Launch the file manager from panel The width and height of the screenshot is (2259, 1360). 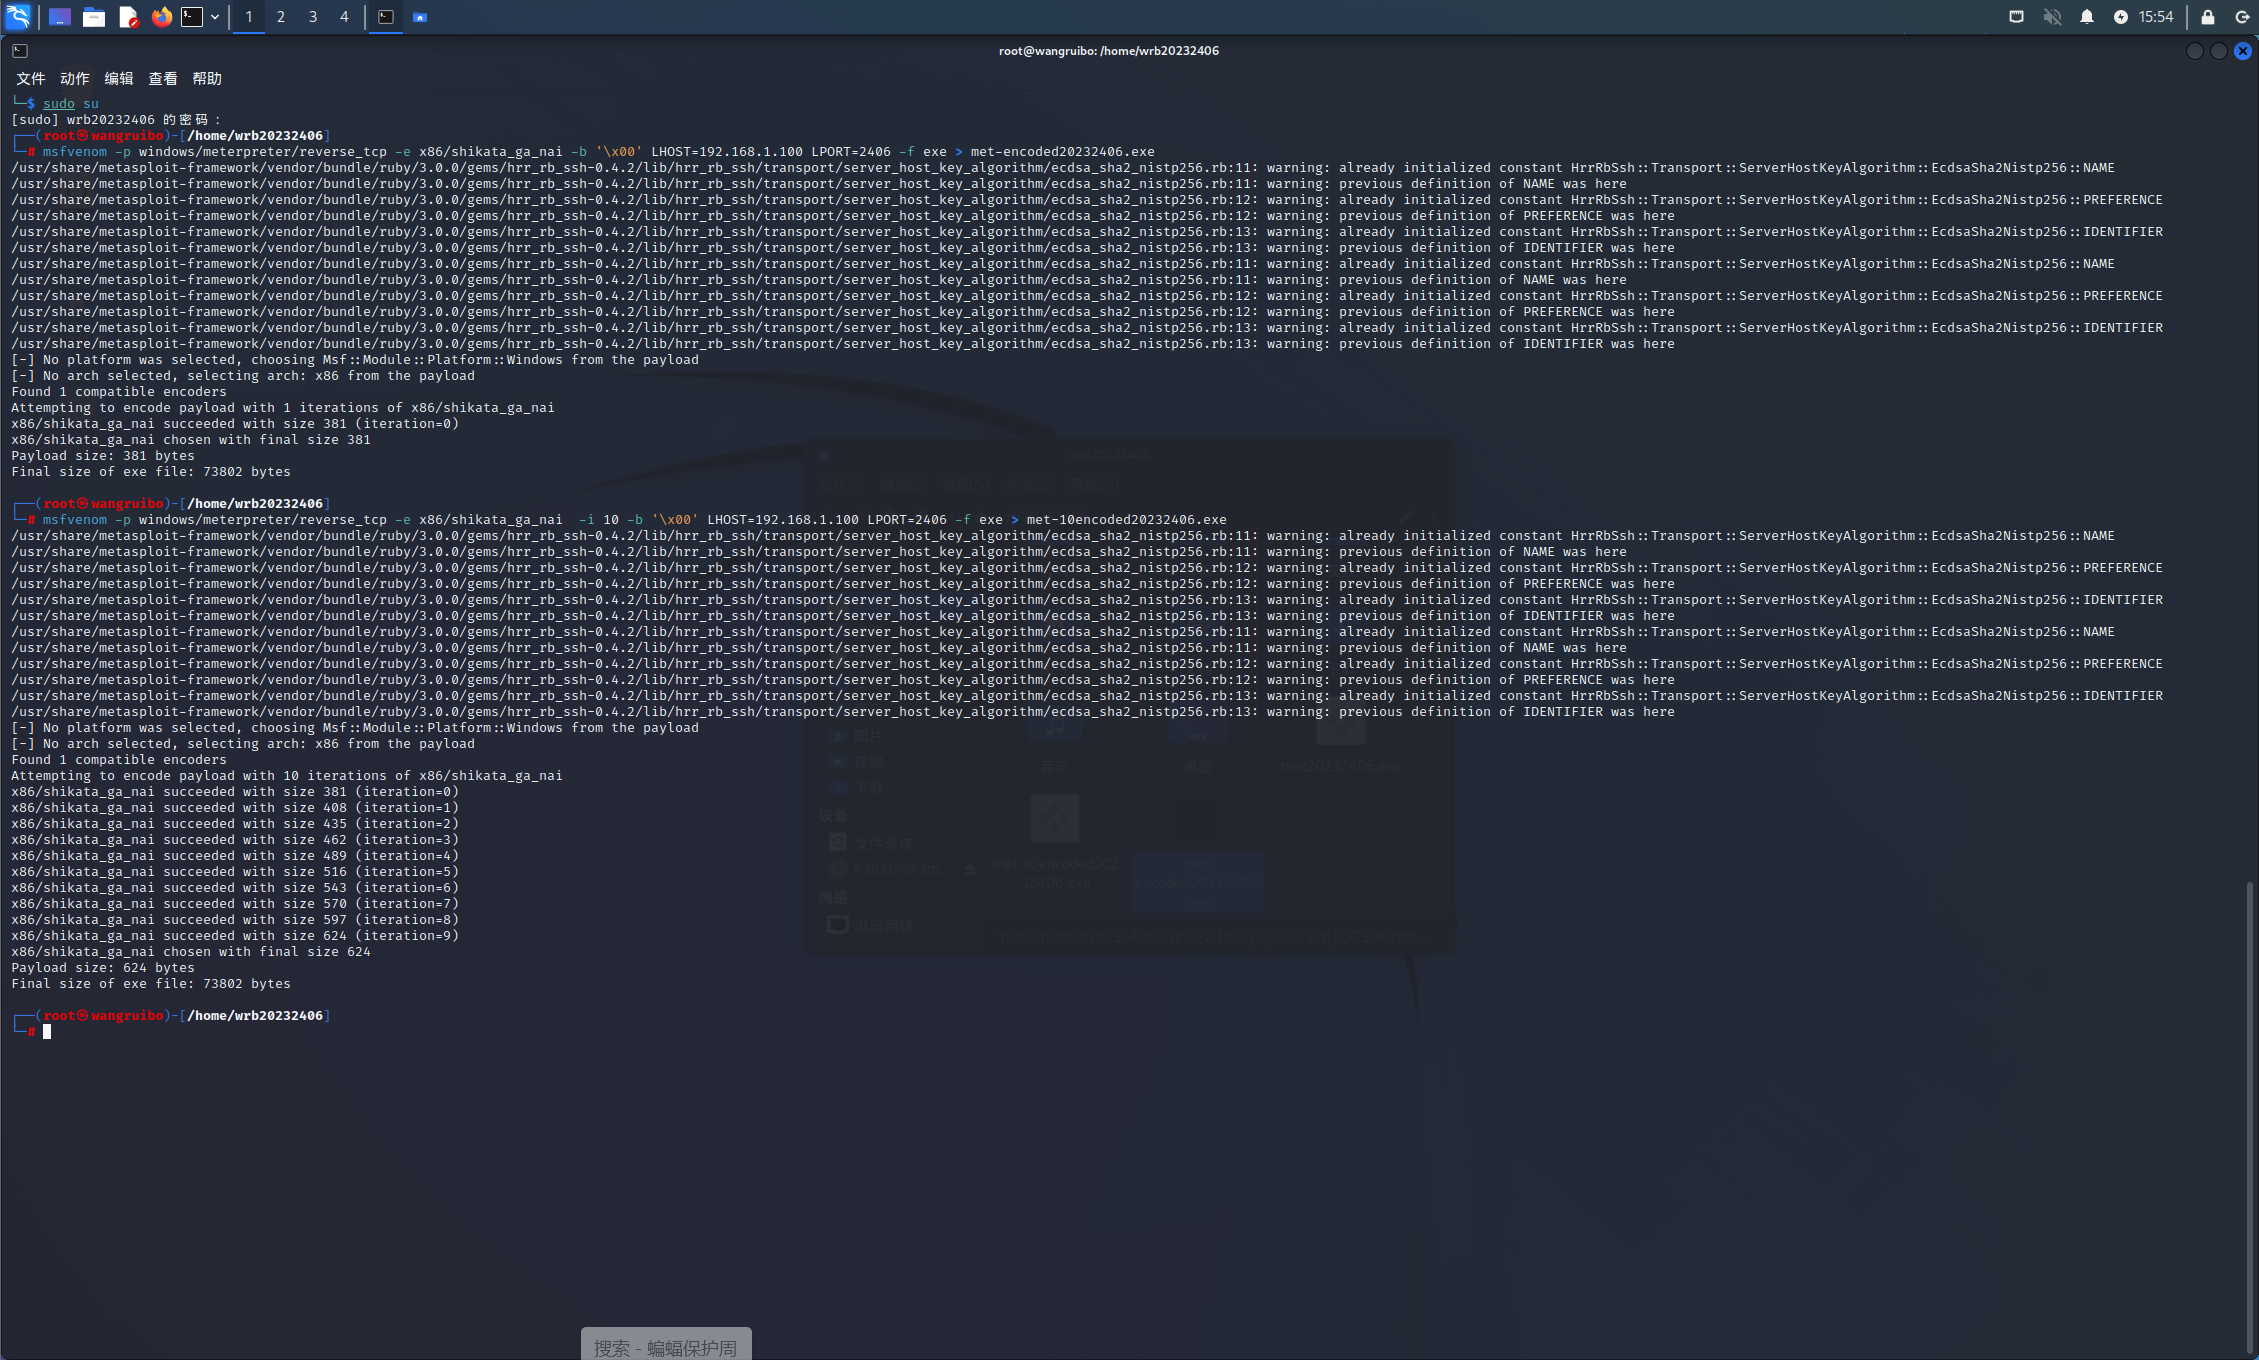pos(94,17)
